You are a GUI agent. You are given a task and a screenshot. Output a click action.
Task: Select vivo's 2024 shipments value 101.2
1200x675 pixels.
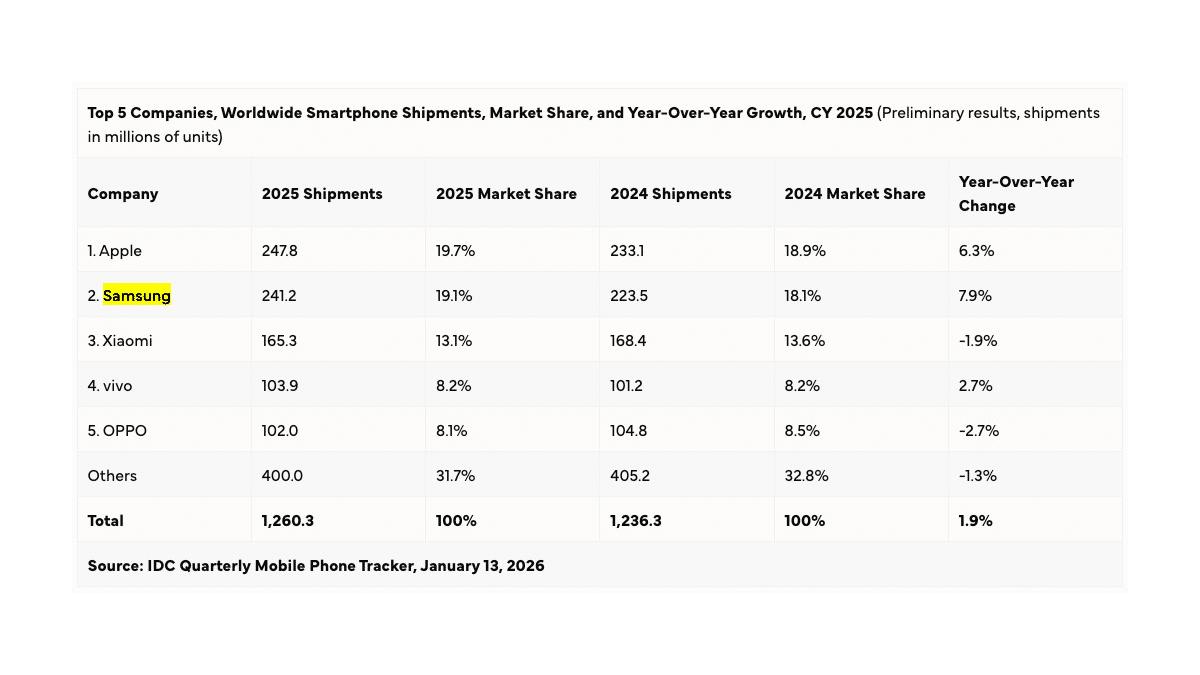pos(628,386)
